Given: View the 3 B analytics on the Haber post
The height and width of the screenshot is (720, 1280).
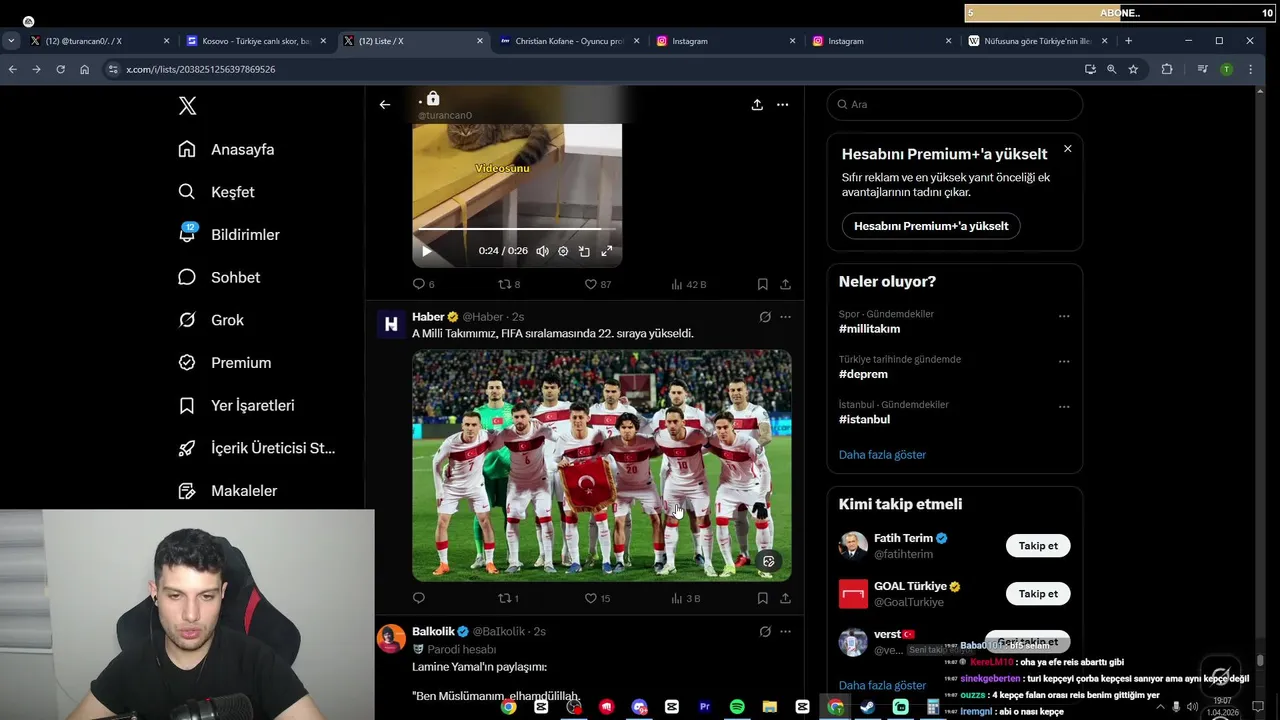Looking at the screenshot, I should point(687,598).
